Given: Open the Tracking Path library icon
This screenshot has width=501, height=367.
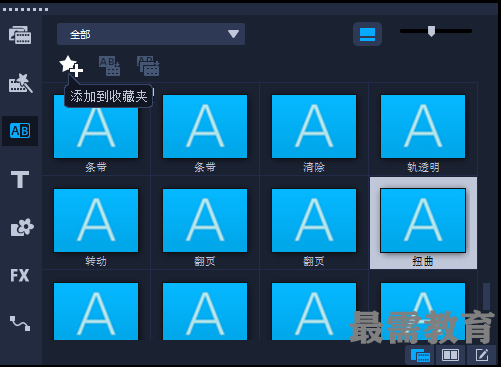Looking at the screenshot, I should click(x=20, y=323).
